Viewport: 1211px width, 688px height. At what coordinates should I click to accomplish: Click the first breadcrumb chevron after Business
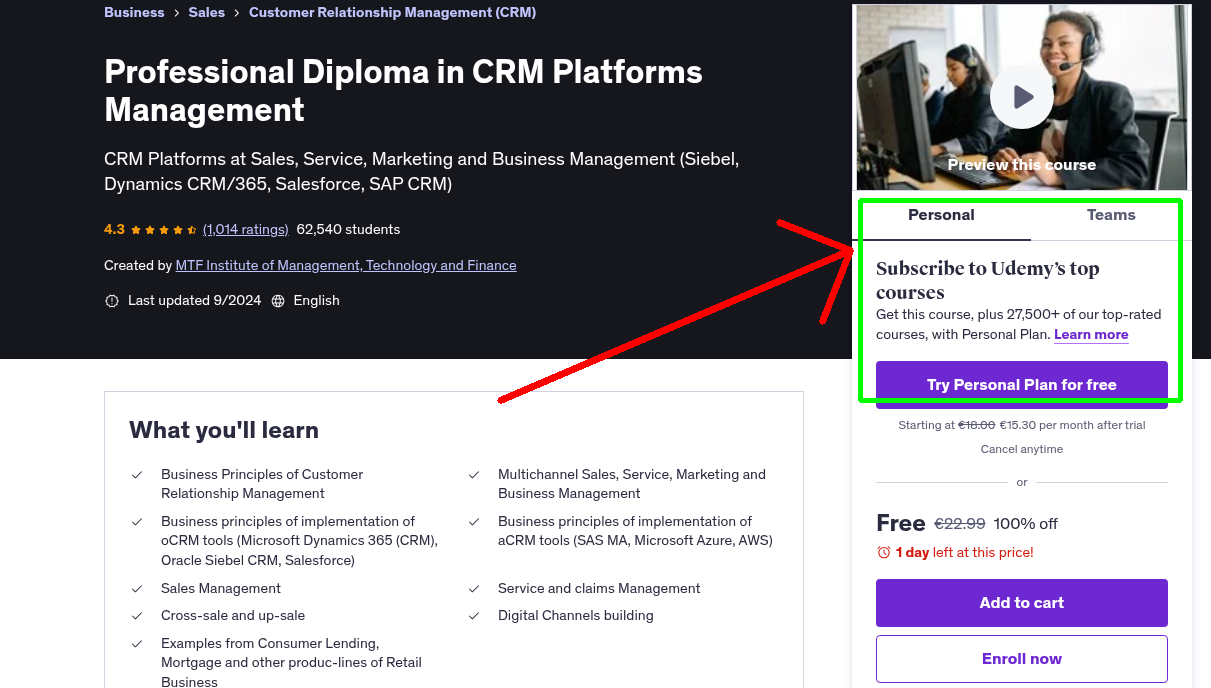(177, 13)
